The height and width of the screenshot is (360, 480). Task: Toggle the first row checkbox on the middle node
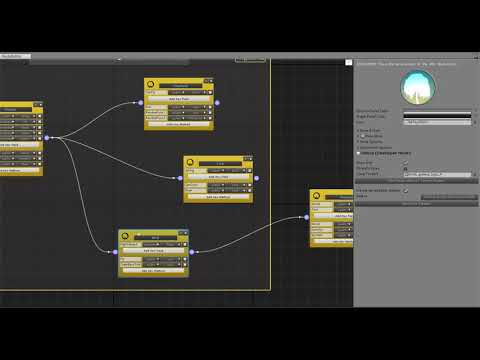pyautogui.click(x=250, y=171)
